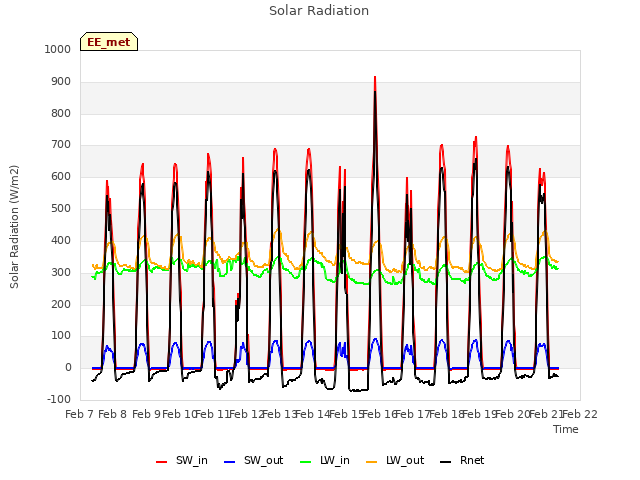Click the 1000 y-axis tick label

pos(58,49)
